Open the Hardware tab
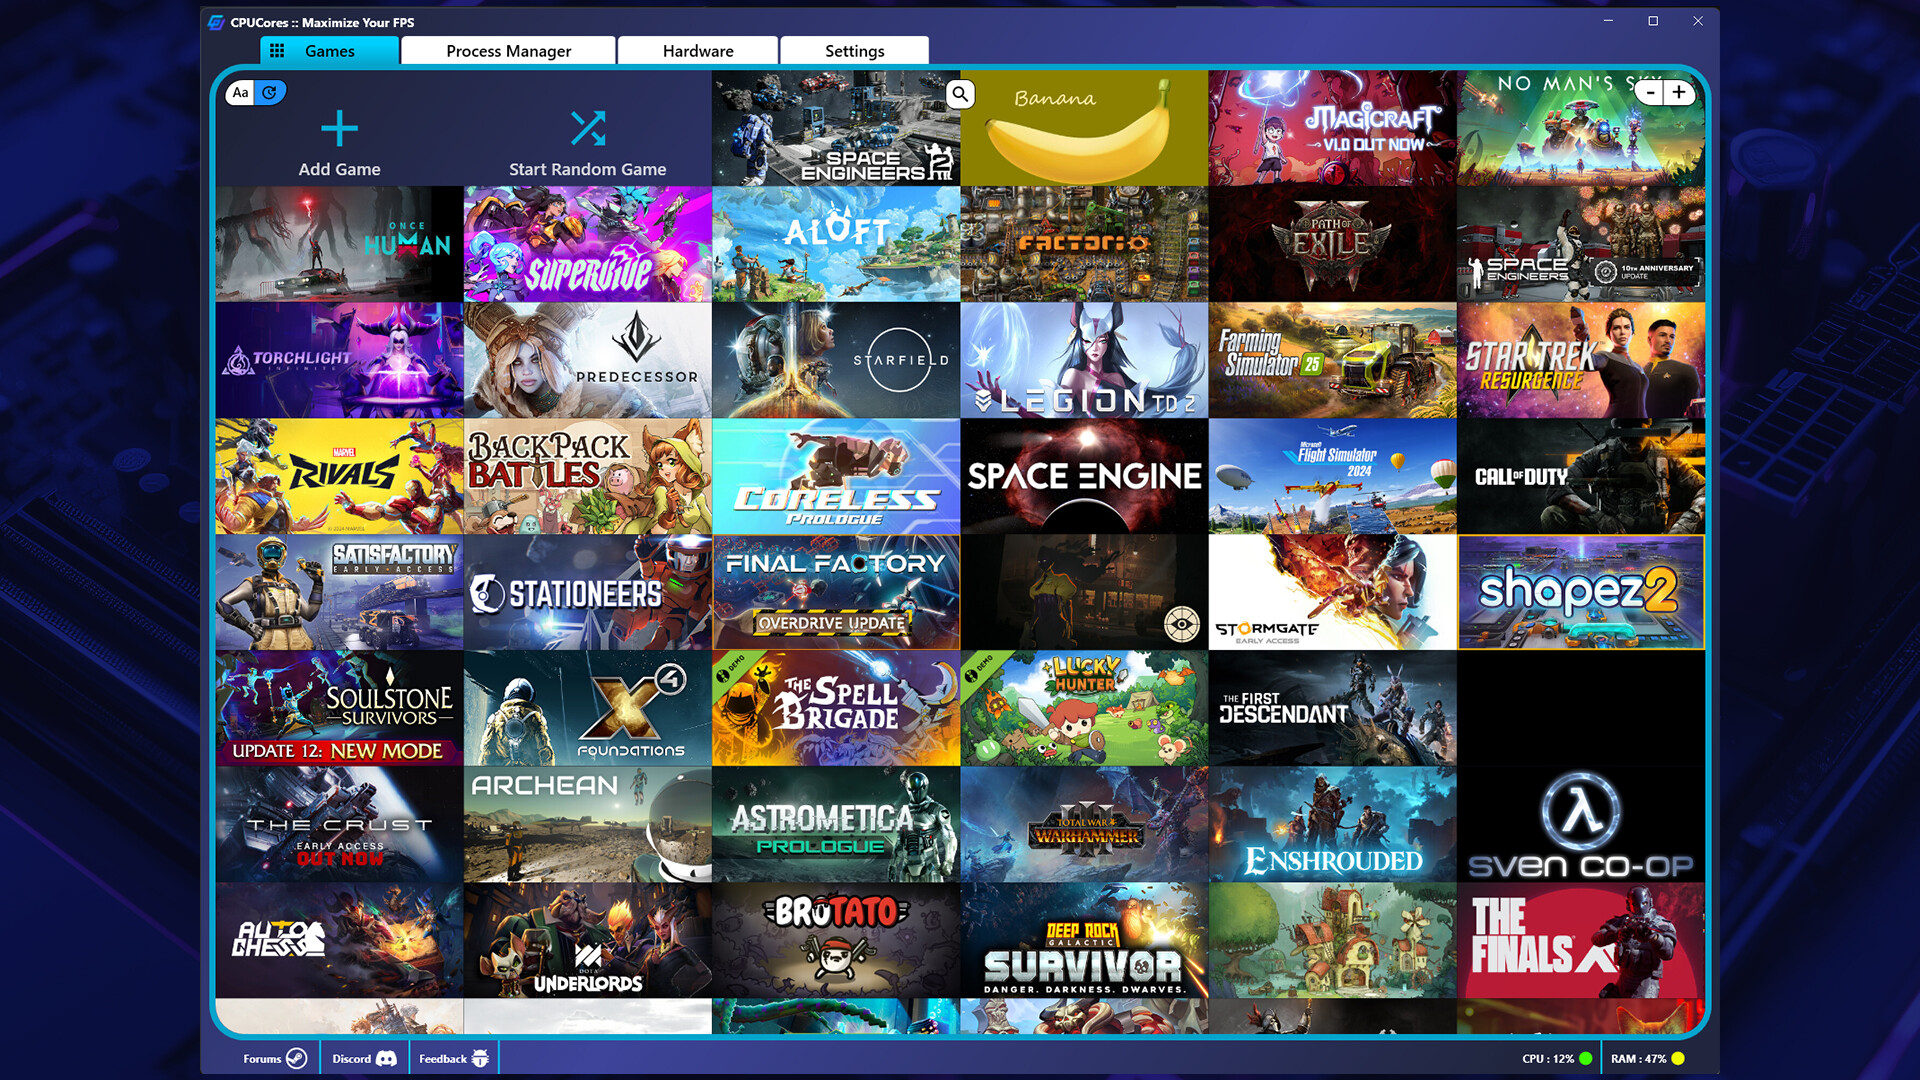 [x=698, y=50]
